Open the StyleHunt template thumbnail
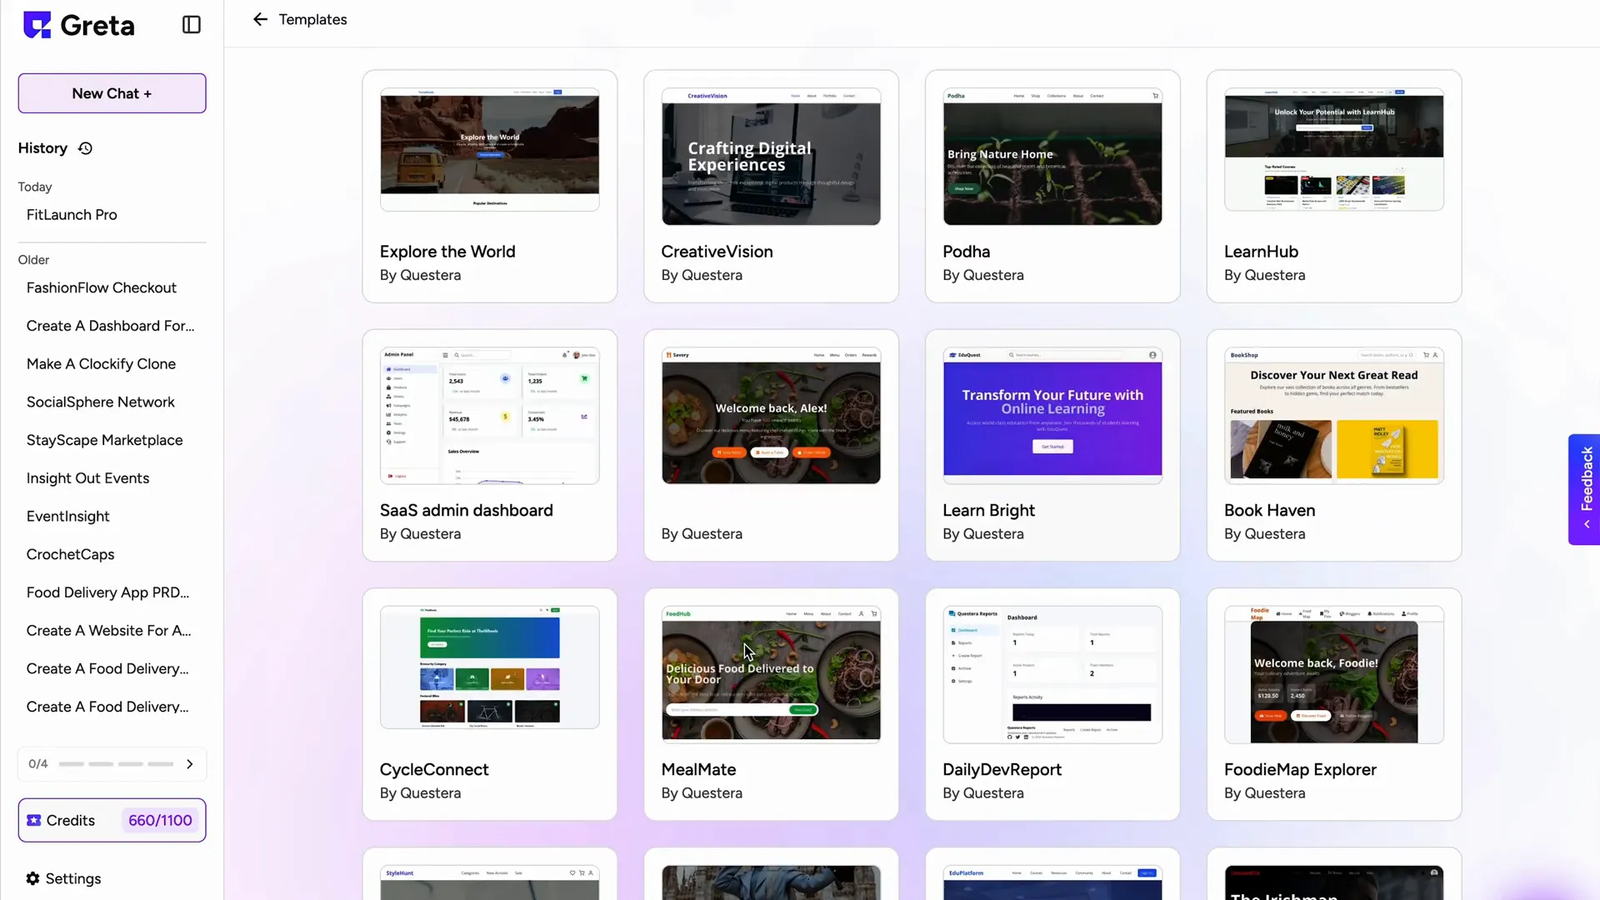 click(x=490, y=883)
